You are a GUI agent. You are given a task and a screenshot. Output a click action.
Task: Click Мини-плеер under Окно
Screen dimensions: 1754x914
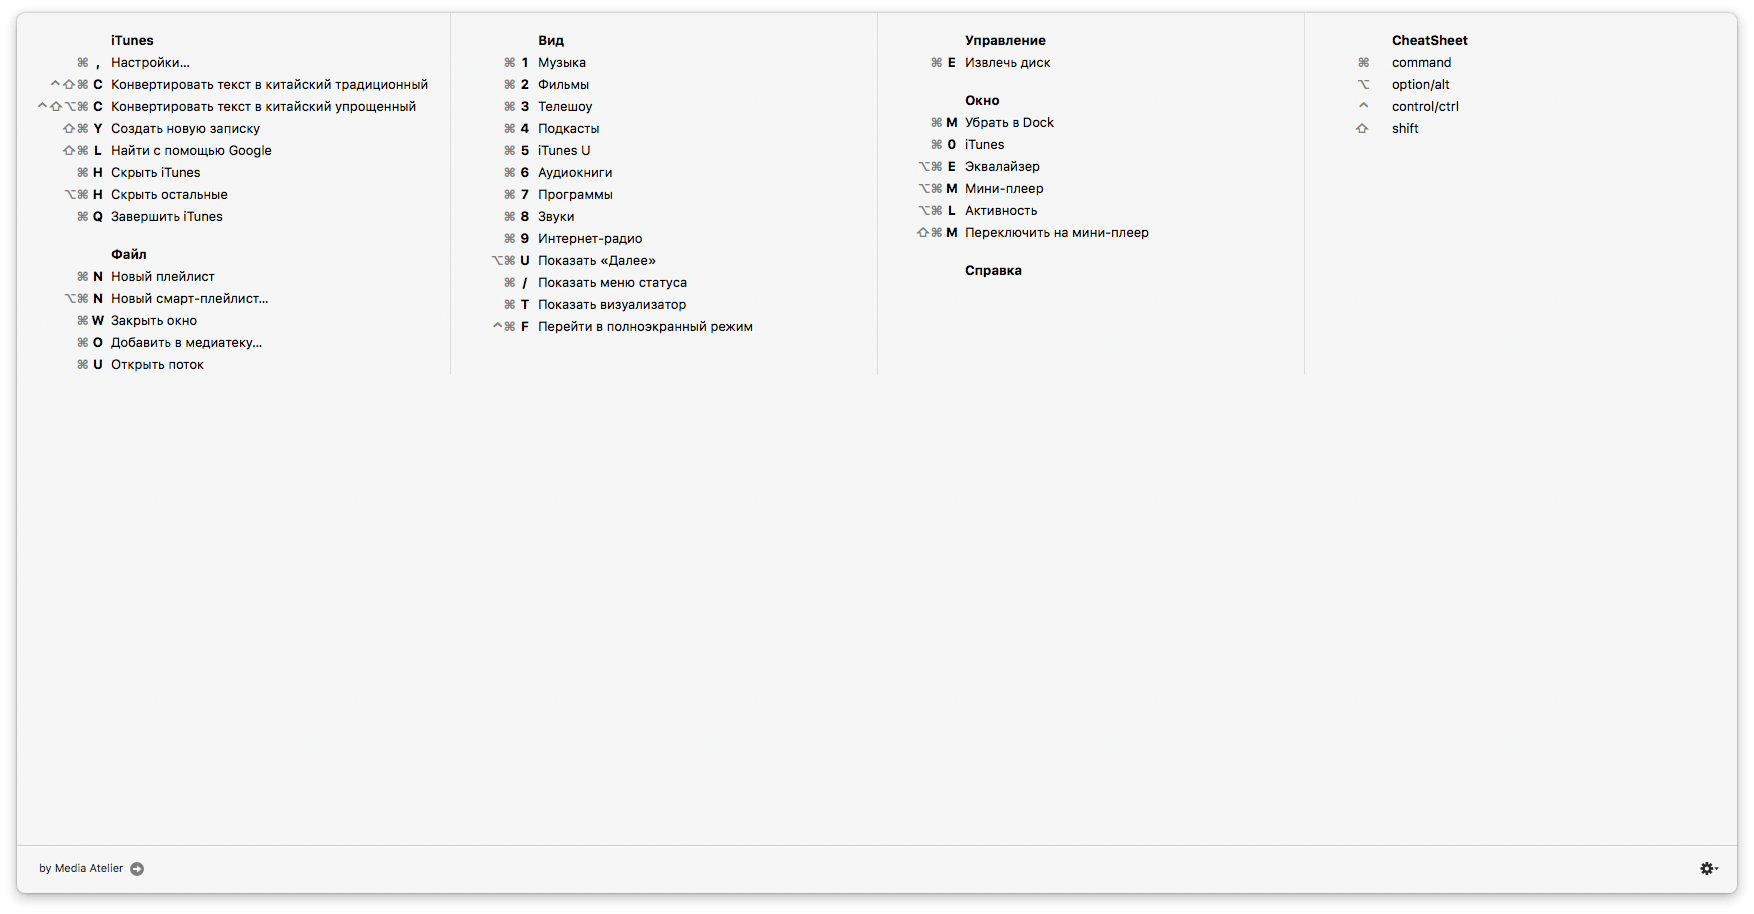(1004, 189)
